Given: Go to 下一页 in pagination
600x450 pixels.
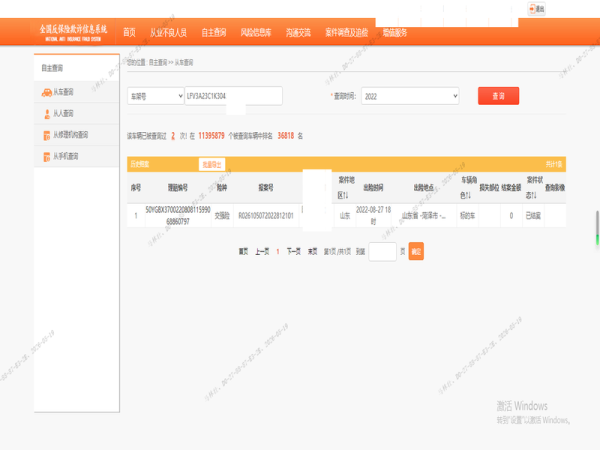Looking at the screenshot, I should click(293, 251).
